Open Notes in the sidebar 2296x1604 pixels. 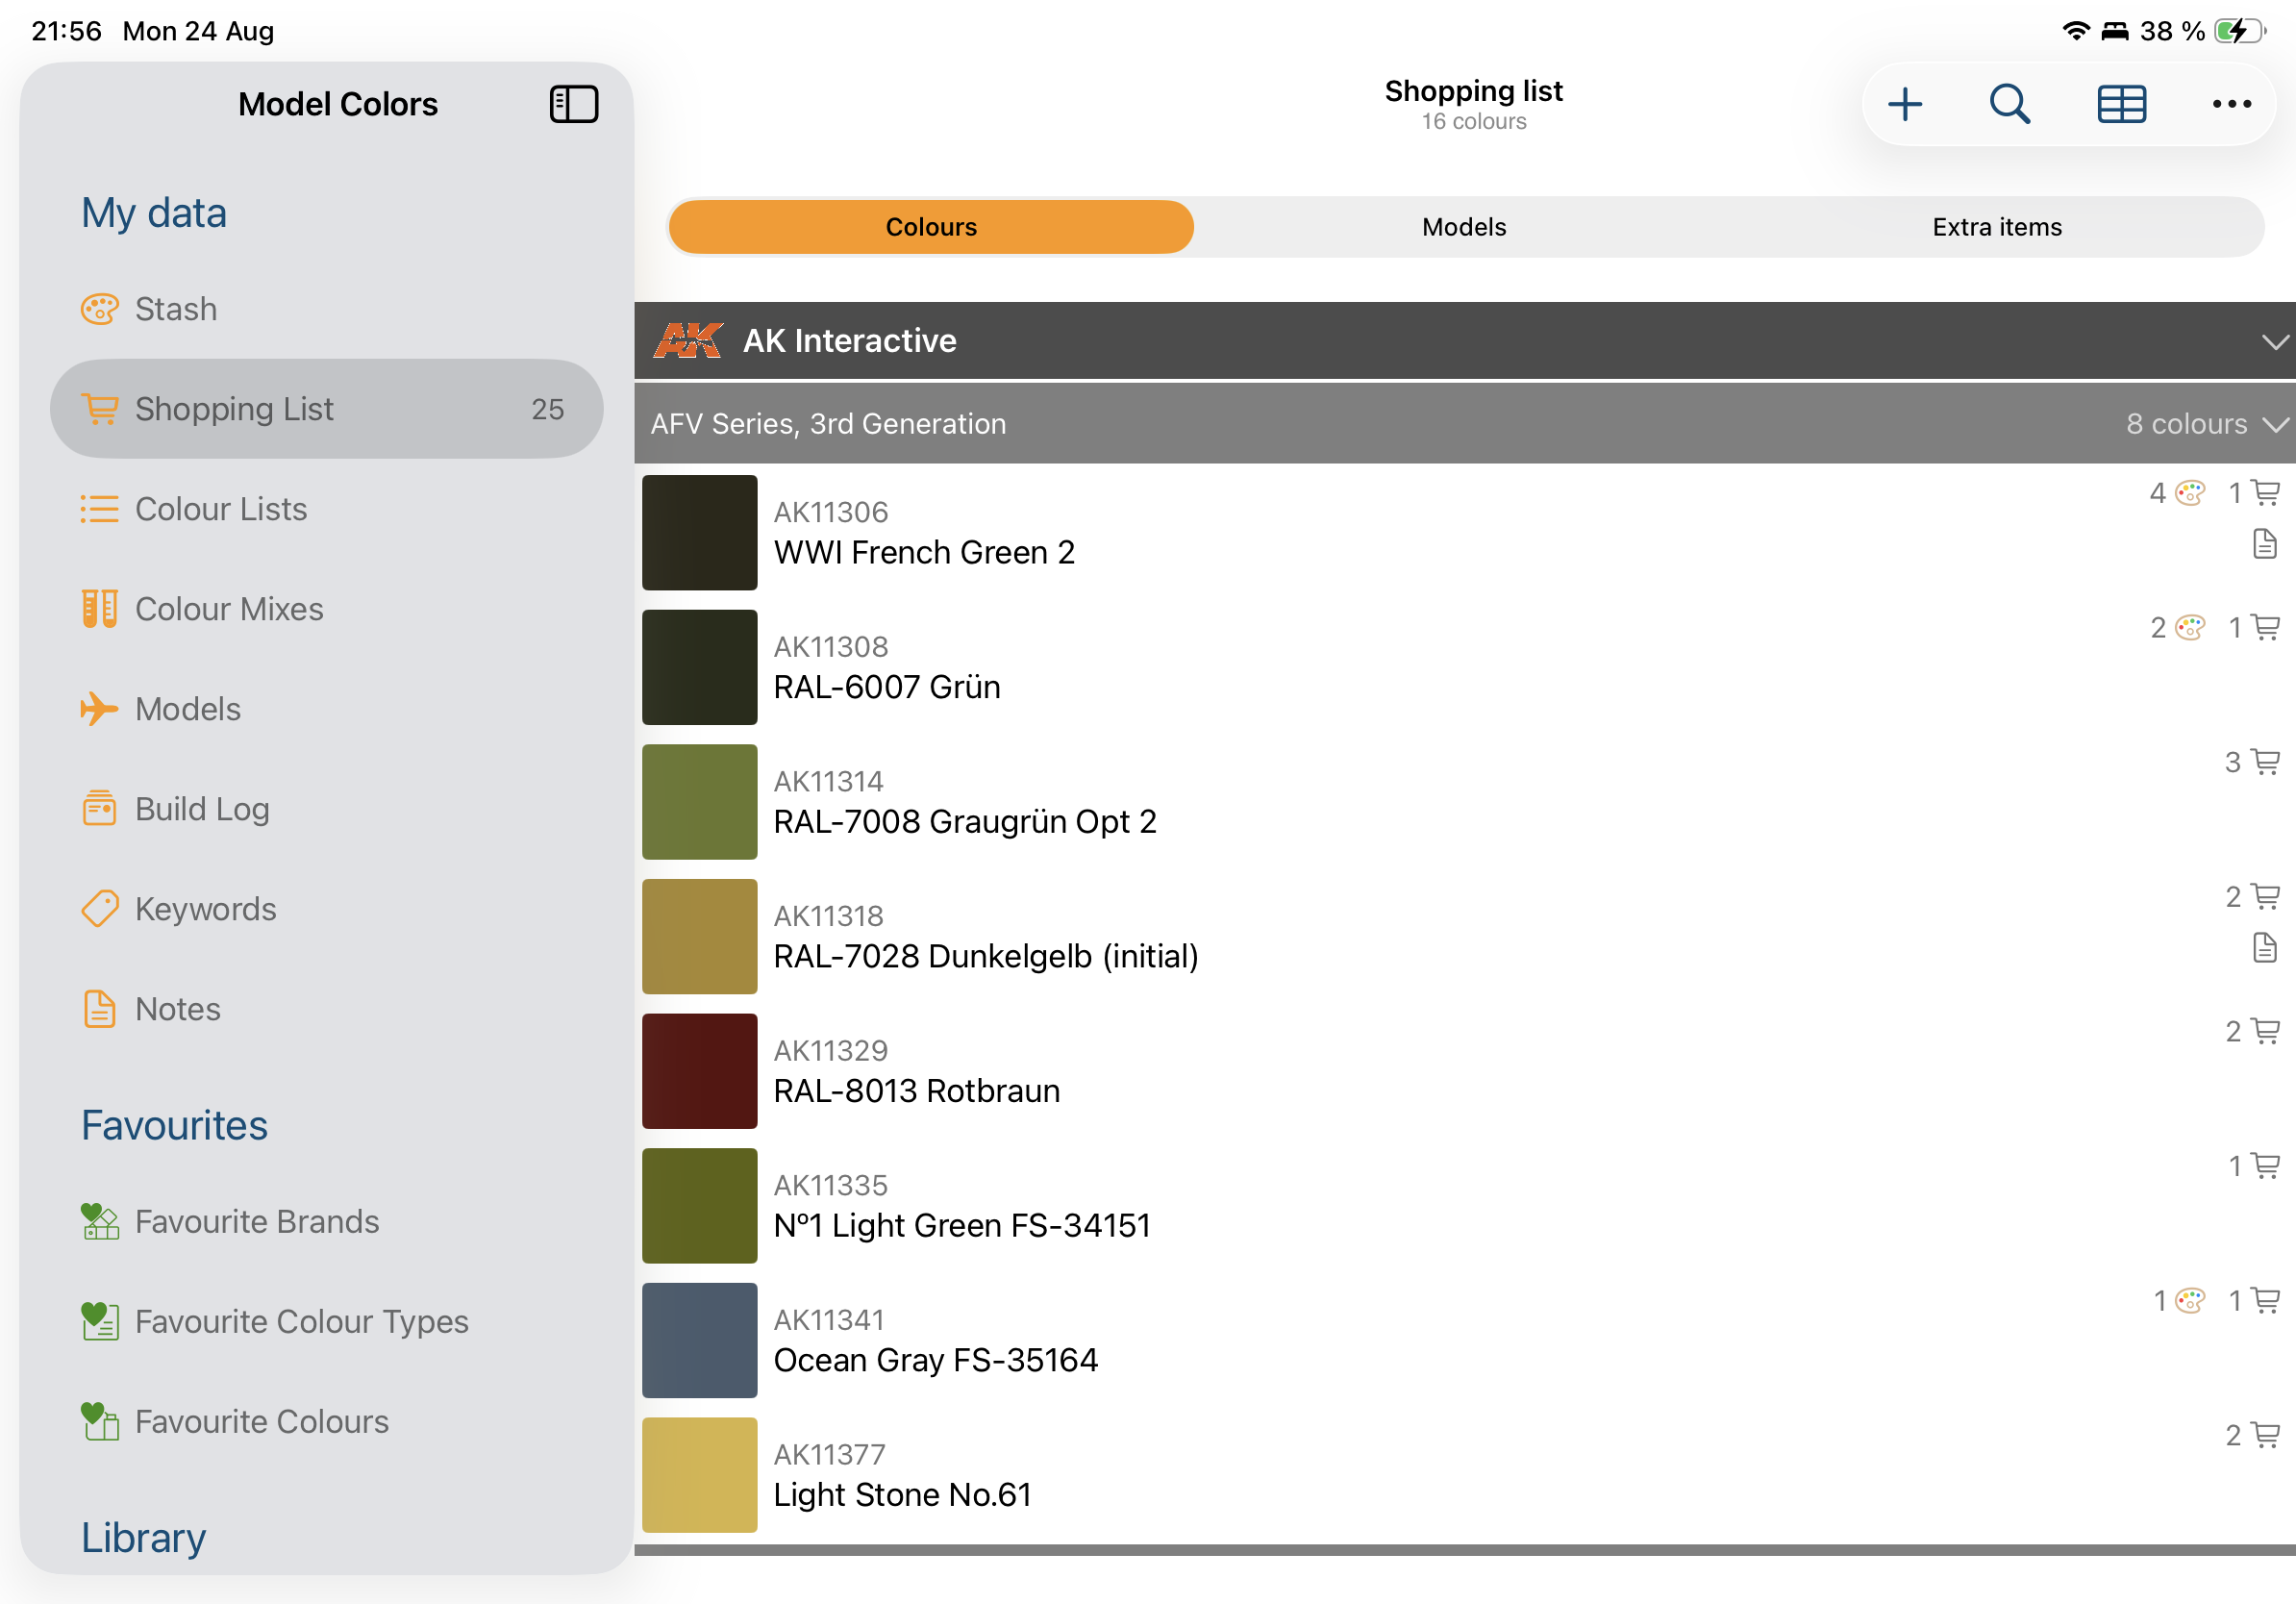tap(327, 1009)
